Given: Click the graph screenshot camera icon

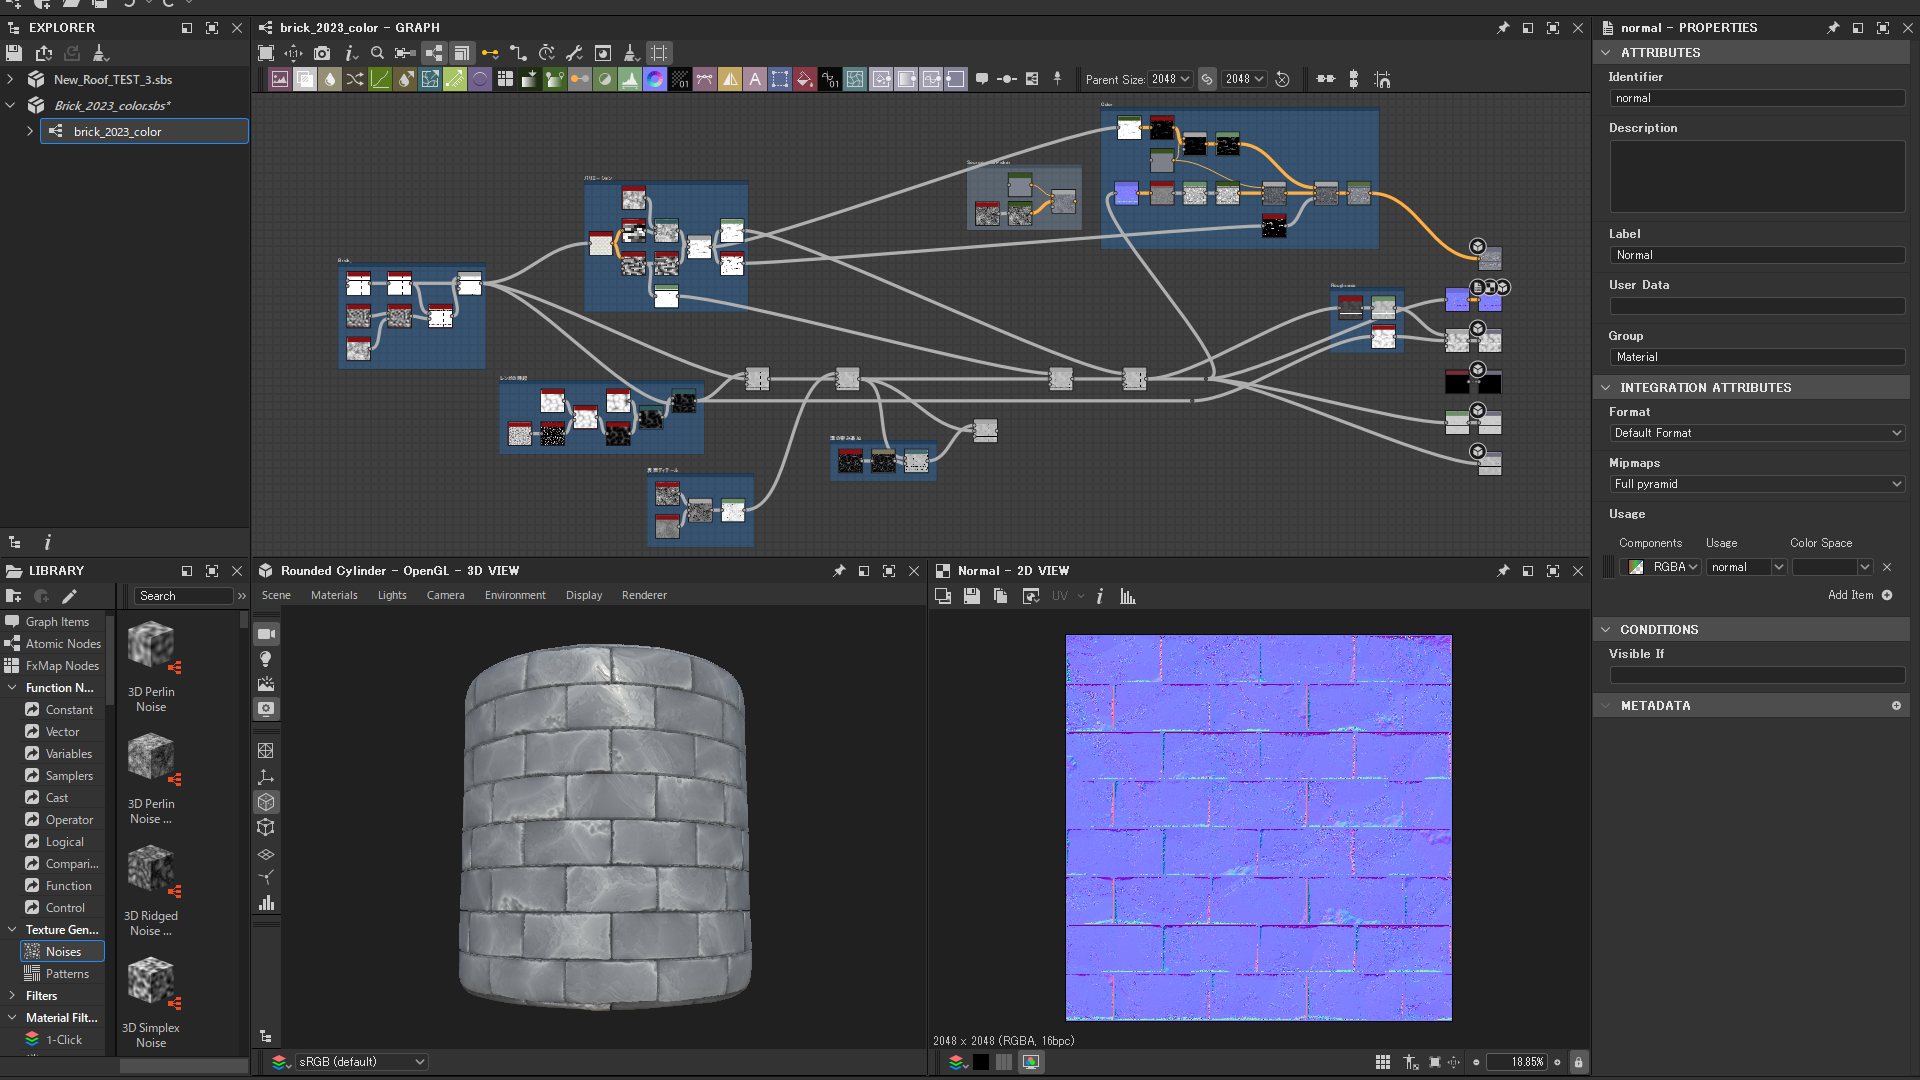Looking at the screenshot, I should [322, 53].
